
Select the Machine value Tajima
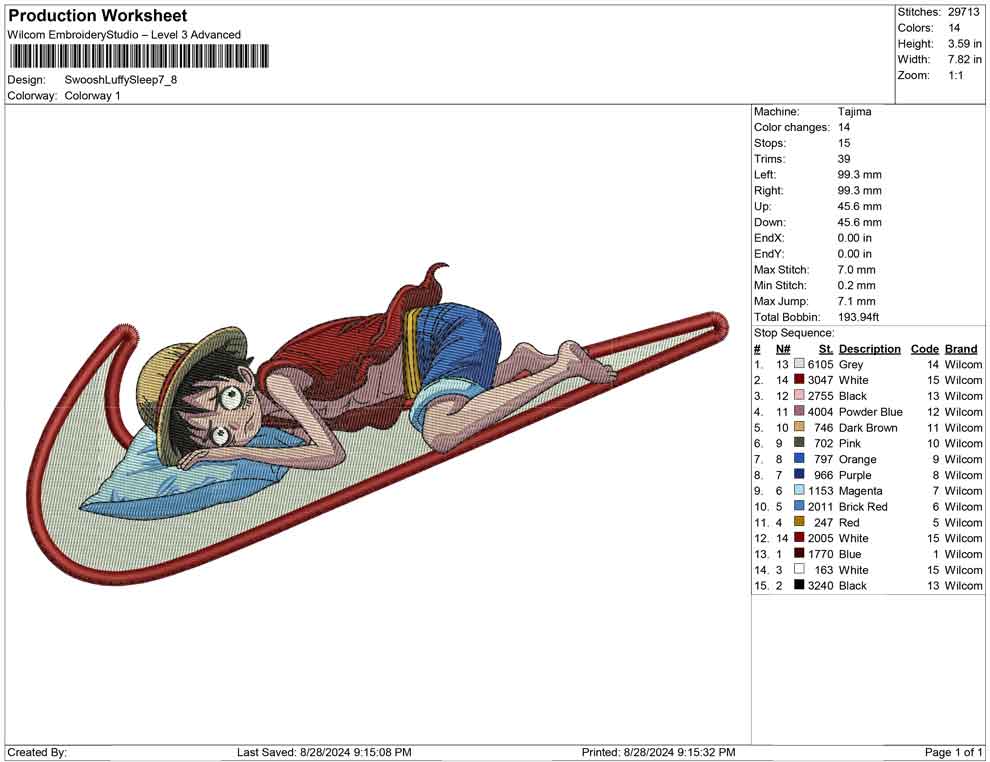[x=854, y=112]
